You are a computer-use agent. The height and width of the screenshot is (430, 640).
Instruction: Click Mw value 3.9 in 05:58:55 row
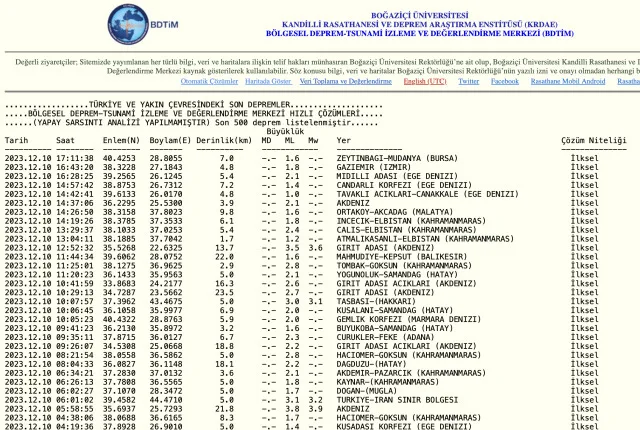(316, 409)
